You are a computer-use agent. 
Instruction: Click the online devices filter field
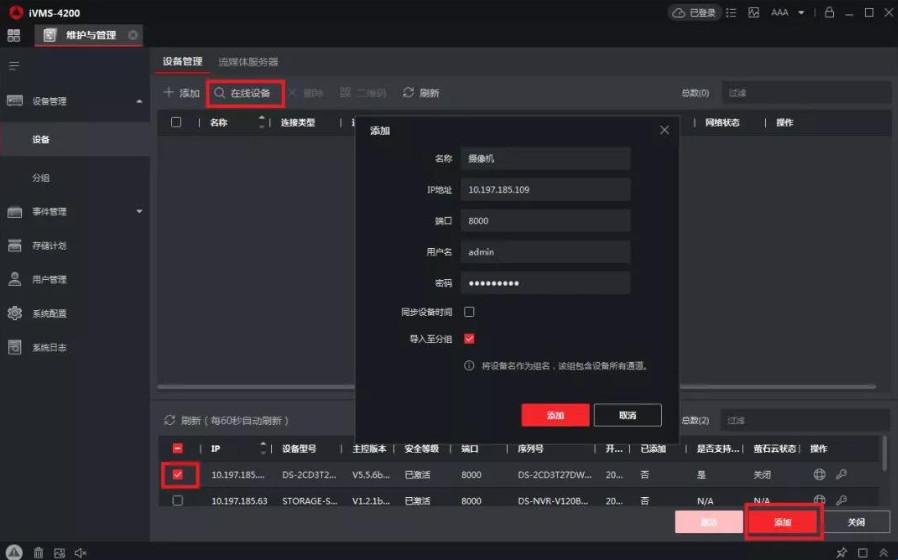pos(805,420)
